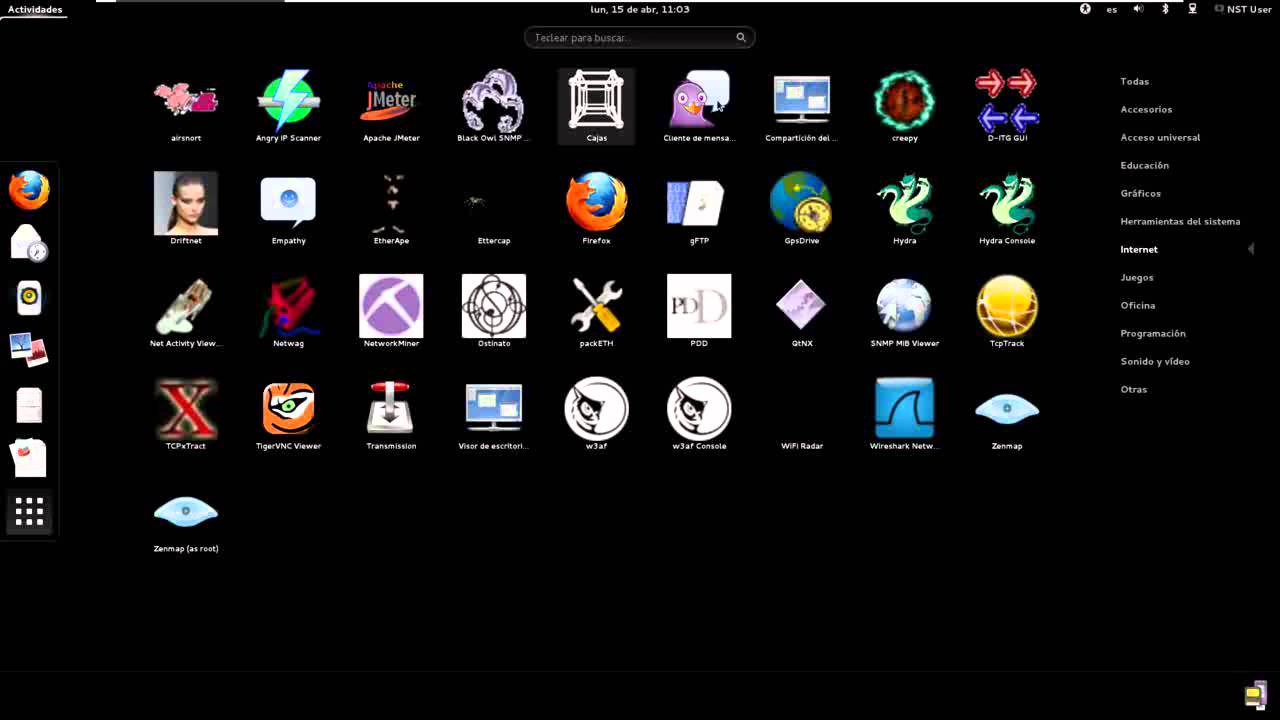Screen dimensions: 1280x720
Task: Open Compartición del escritorio launcher
Action: pyautogui.click(x=801, y=106)
